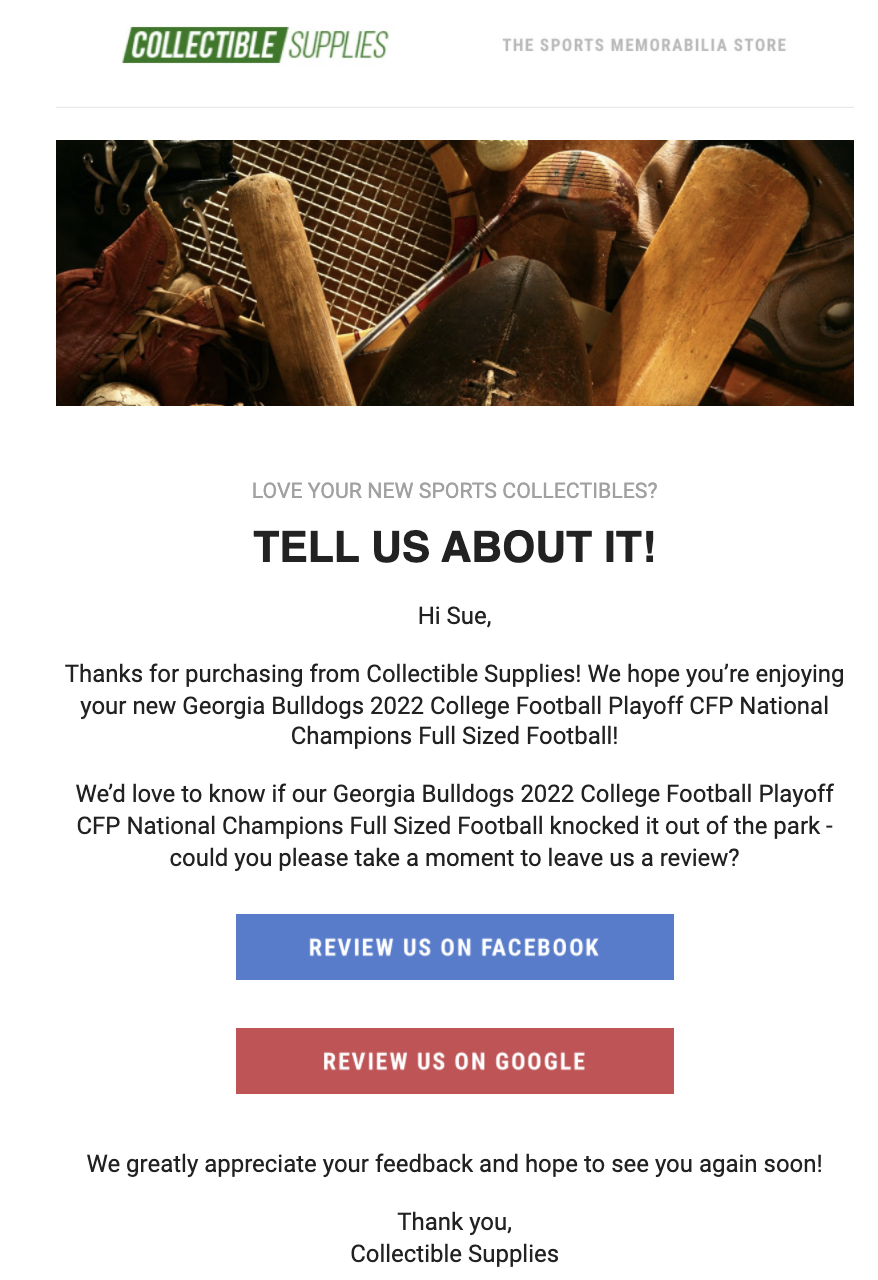878x1280 pixels.
Task: Select the Review Us On Google button
Action: pyautogui.click(x=454, y=1061)
